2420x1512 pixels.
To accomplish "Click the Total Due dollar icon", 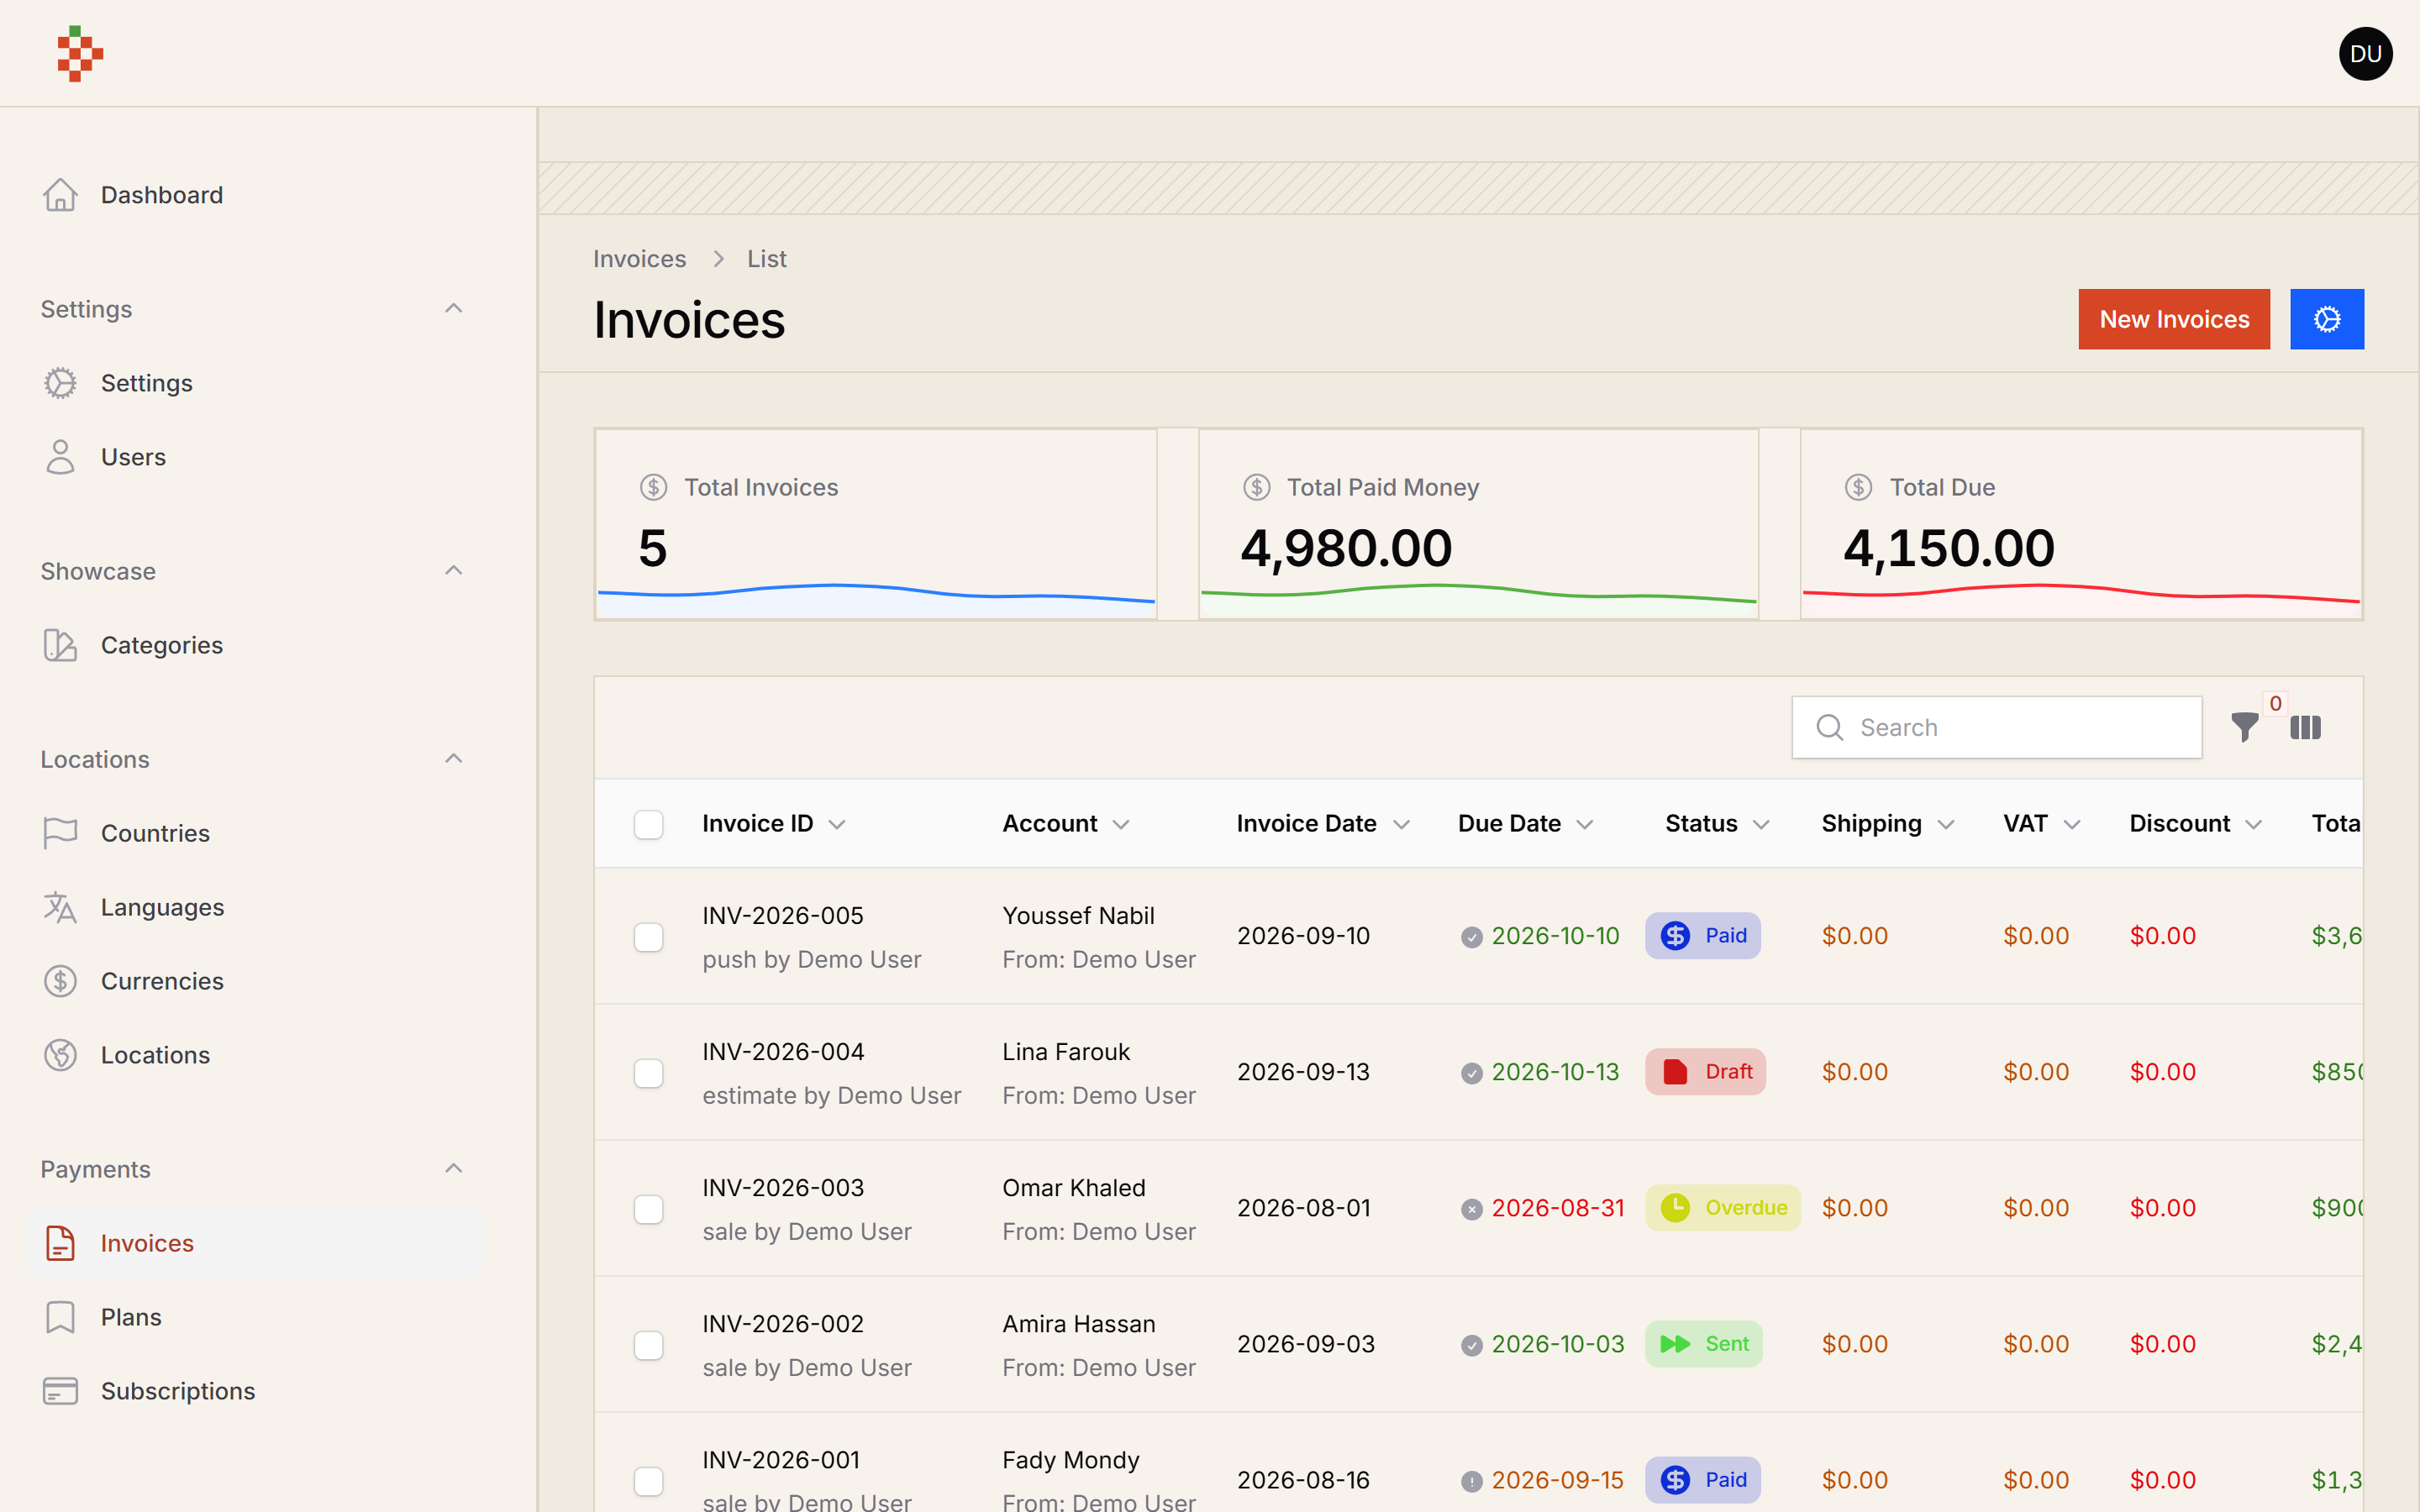I will (1858, 487).
